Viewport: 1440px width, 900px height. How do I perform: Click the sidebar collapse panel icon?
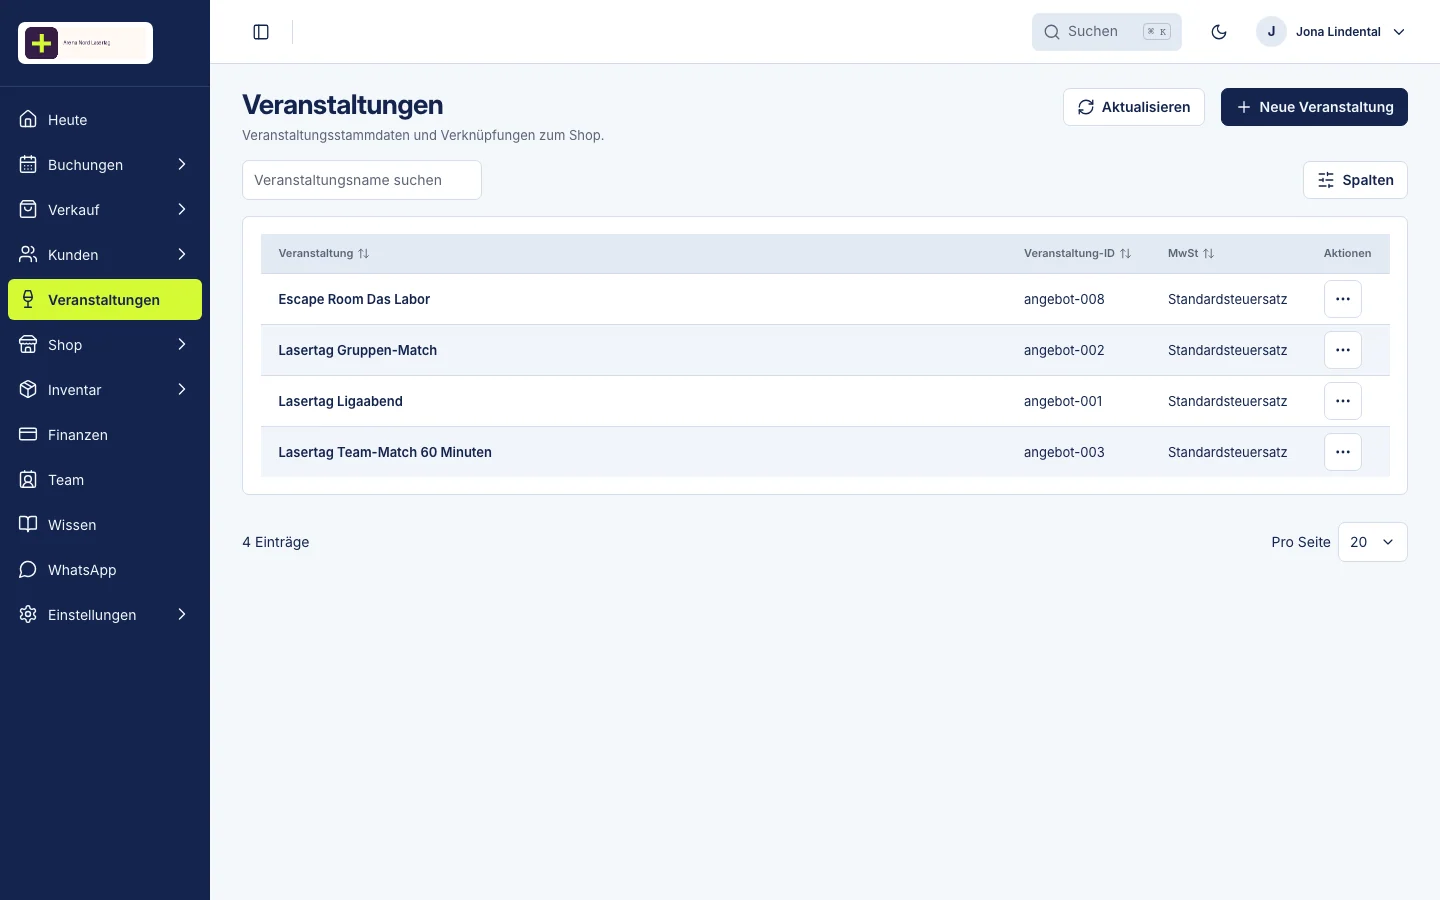(x=261, y=32)
